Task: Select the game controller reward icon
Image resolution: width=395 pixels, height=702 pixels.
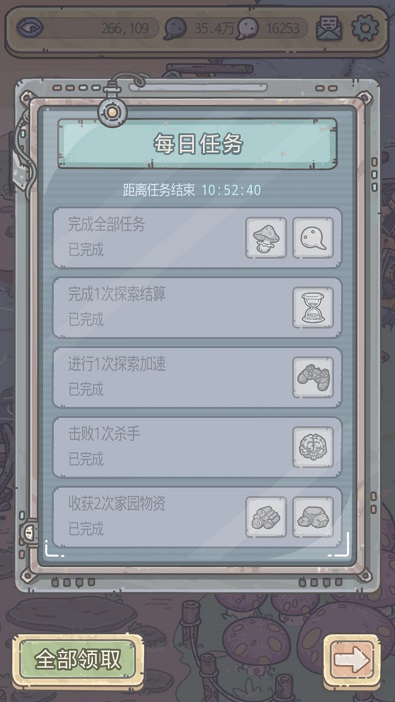Action: (313, 377)
